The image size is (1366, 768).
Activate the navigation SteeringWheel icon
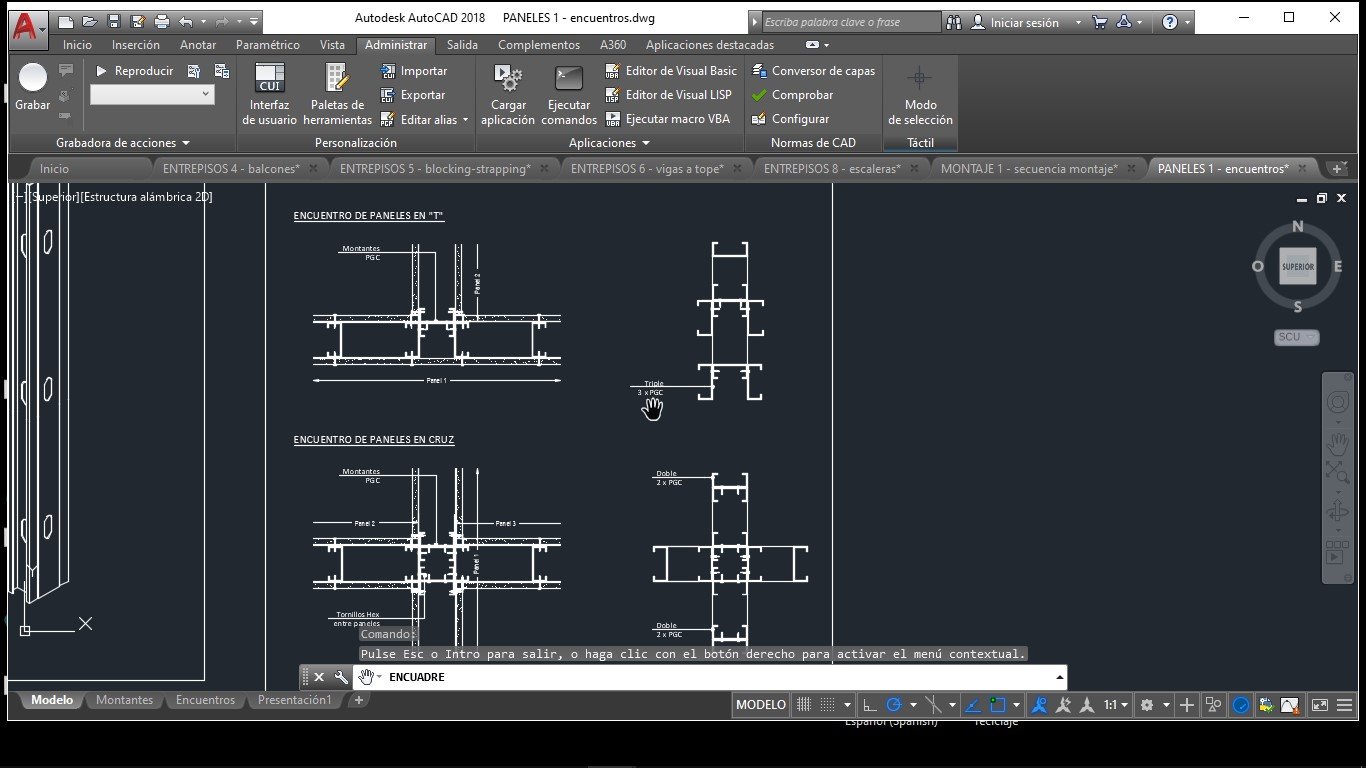click(1337, 403)
